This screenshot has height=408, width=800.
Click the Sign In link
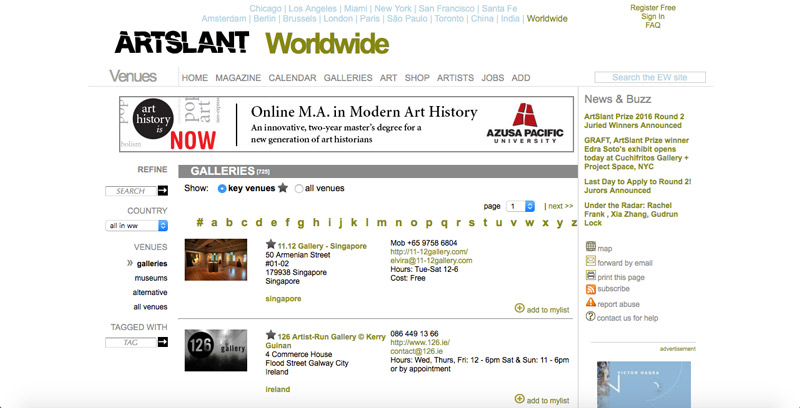click(x=653, y=16)
